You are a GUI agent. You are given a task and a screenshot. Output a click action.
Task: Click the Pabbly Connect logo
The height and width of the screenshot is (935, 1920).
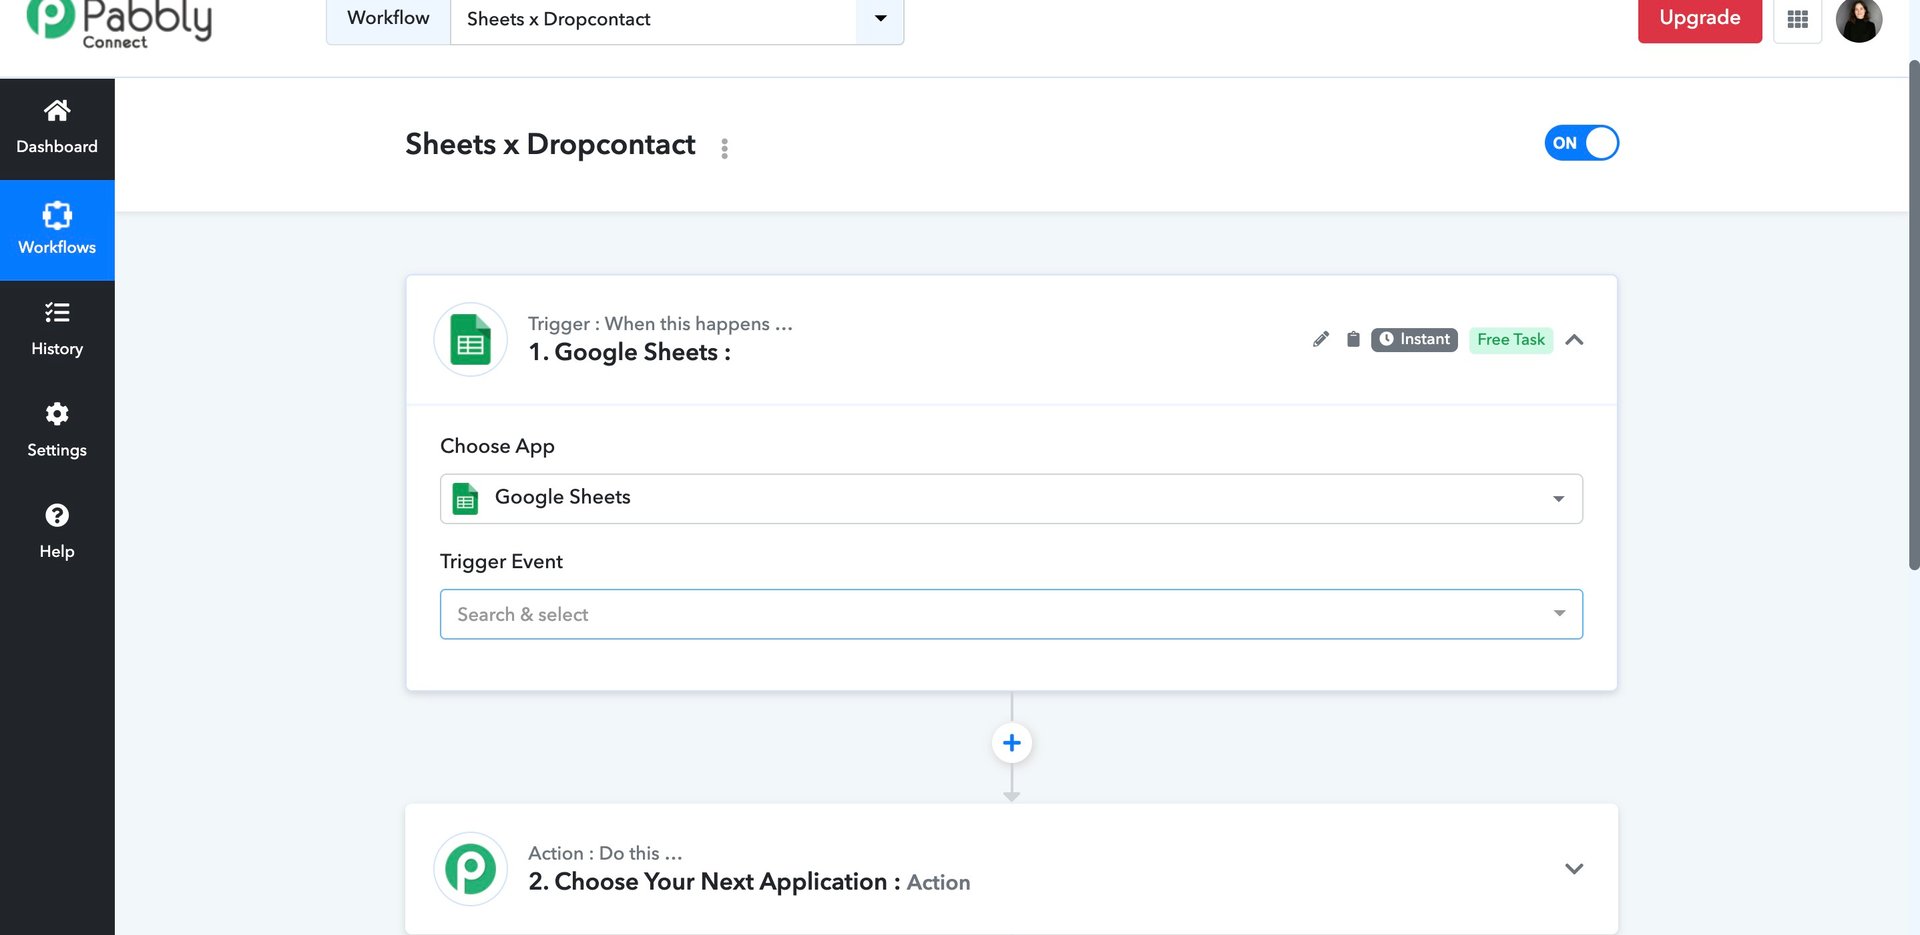(119, 22)
